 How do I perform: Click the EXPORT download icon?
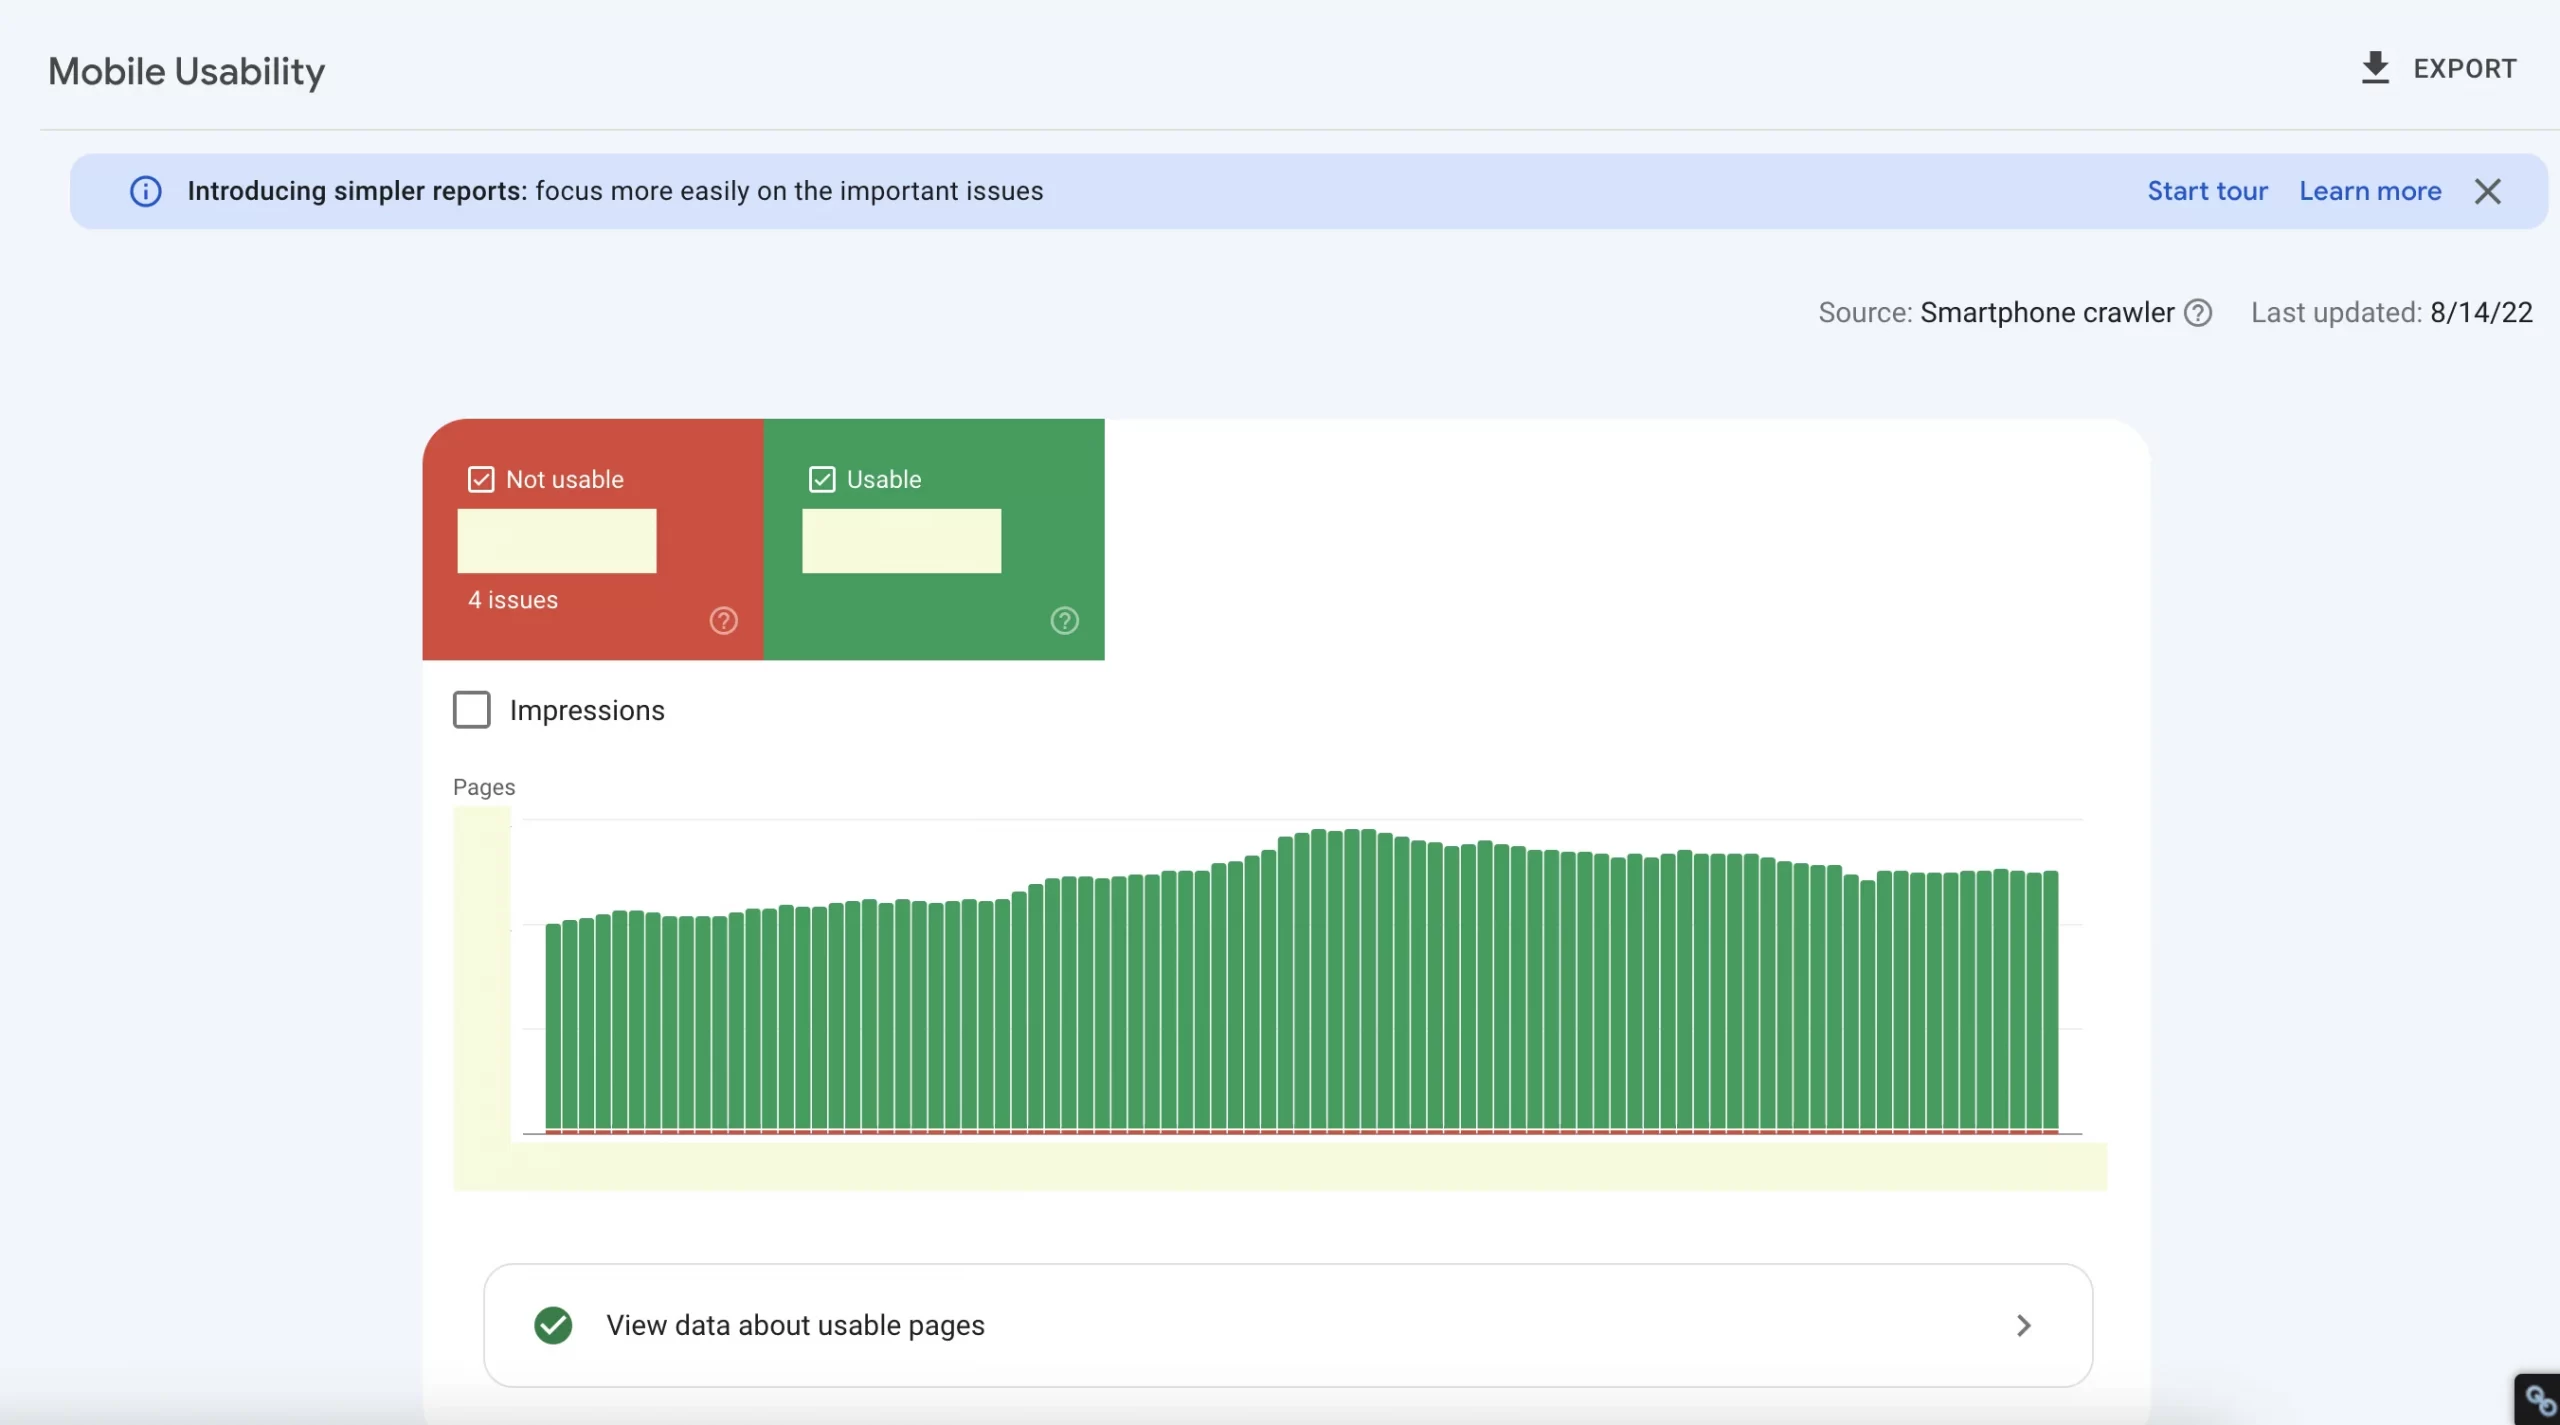pyautogui.click(x=2375, y=68)
